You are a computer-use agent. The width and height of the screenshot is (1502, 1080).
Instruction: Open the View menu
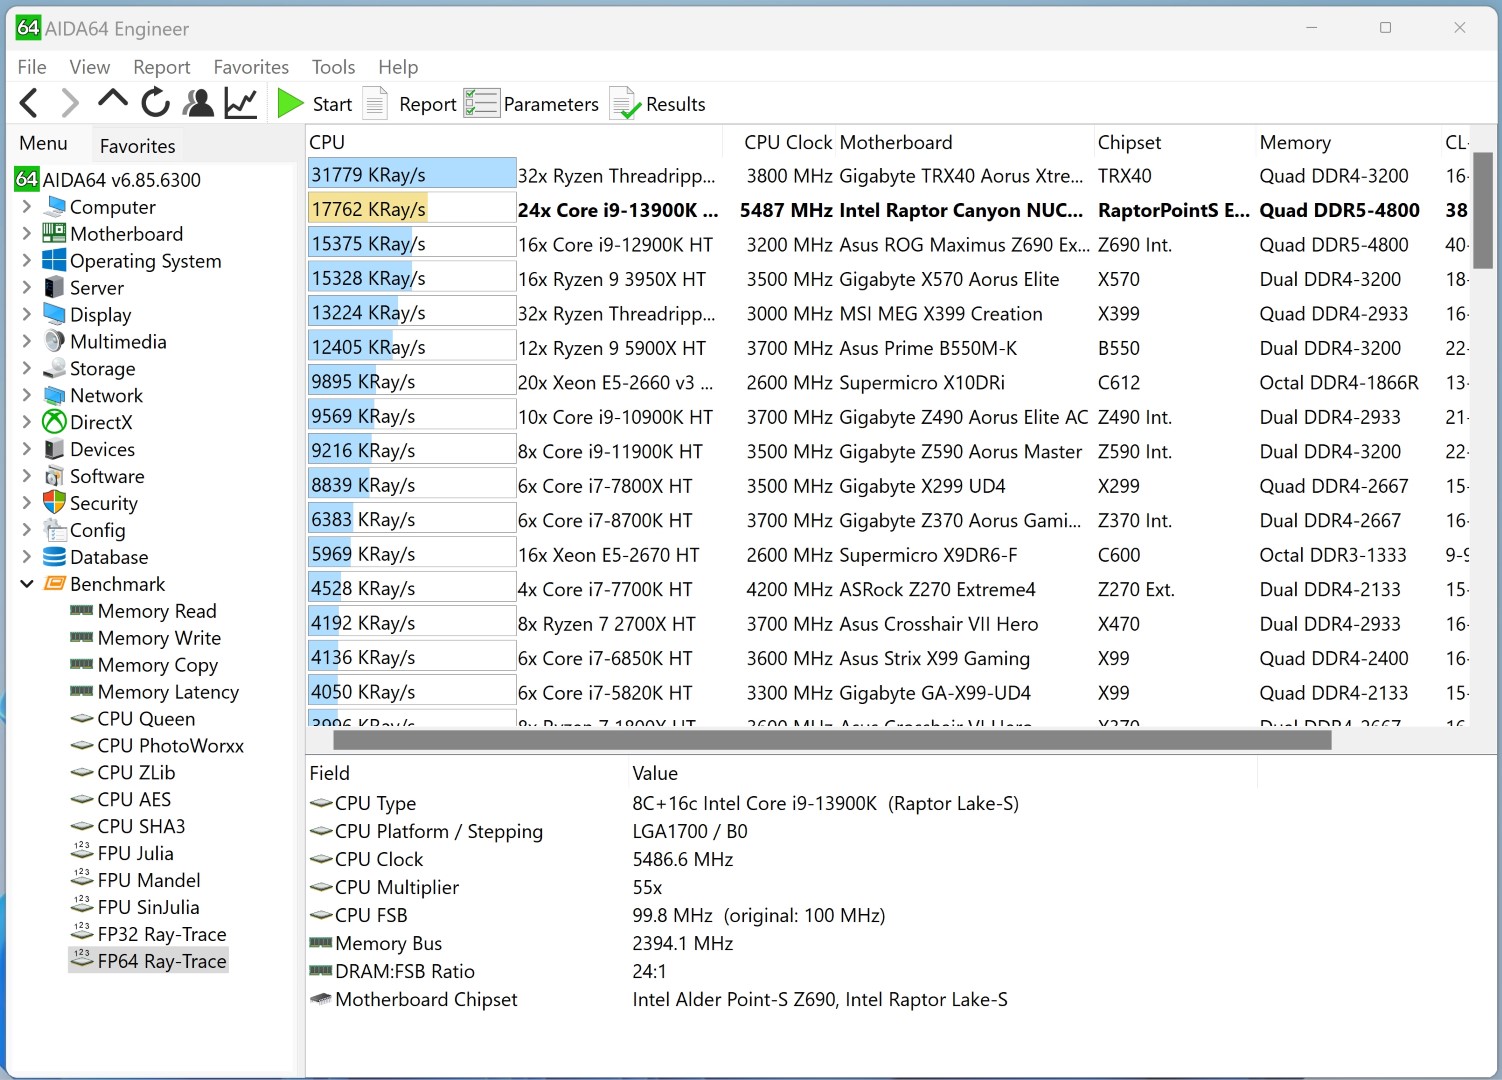(90, 67)
